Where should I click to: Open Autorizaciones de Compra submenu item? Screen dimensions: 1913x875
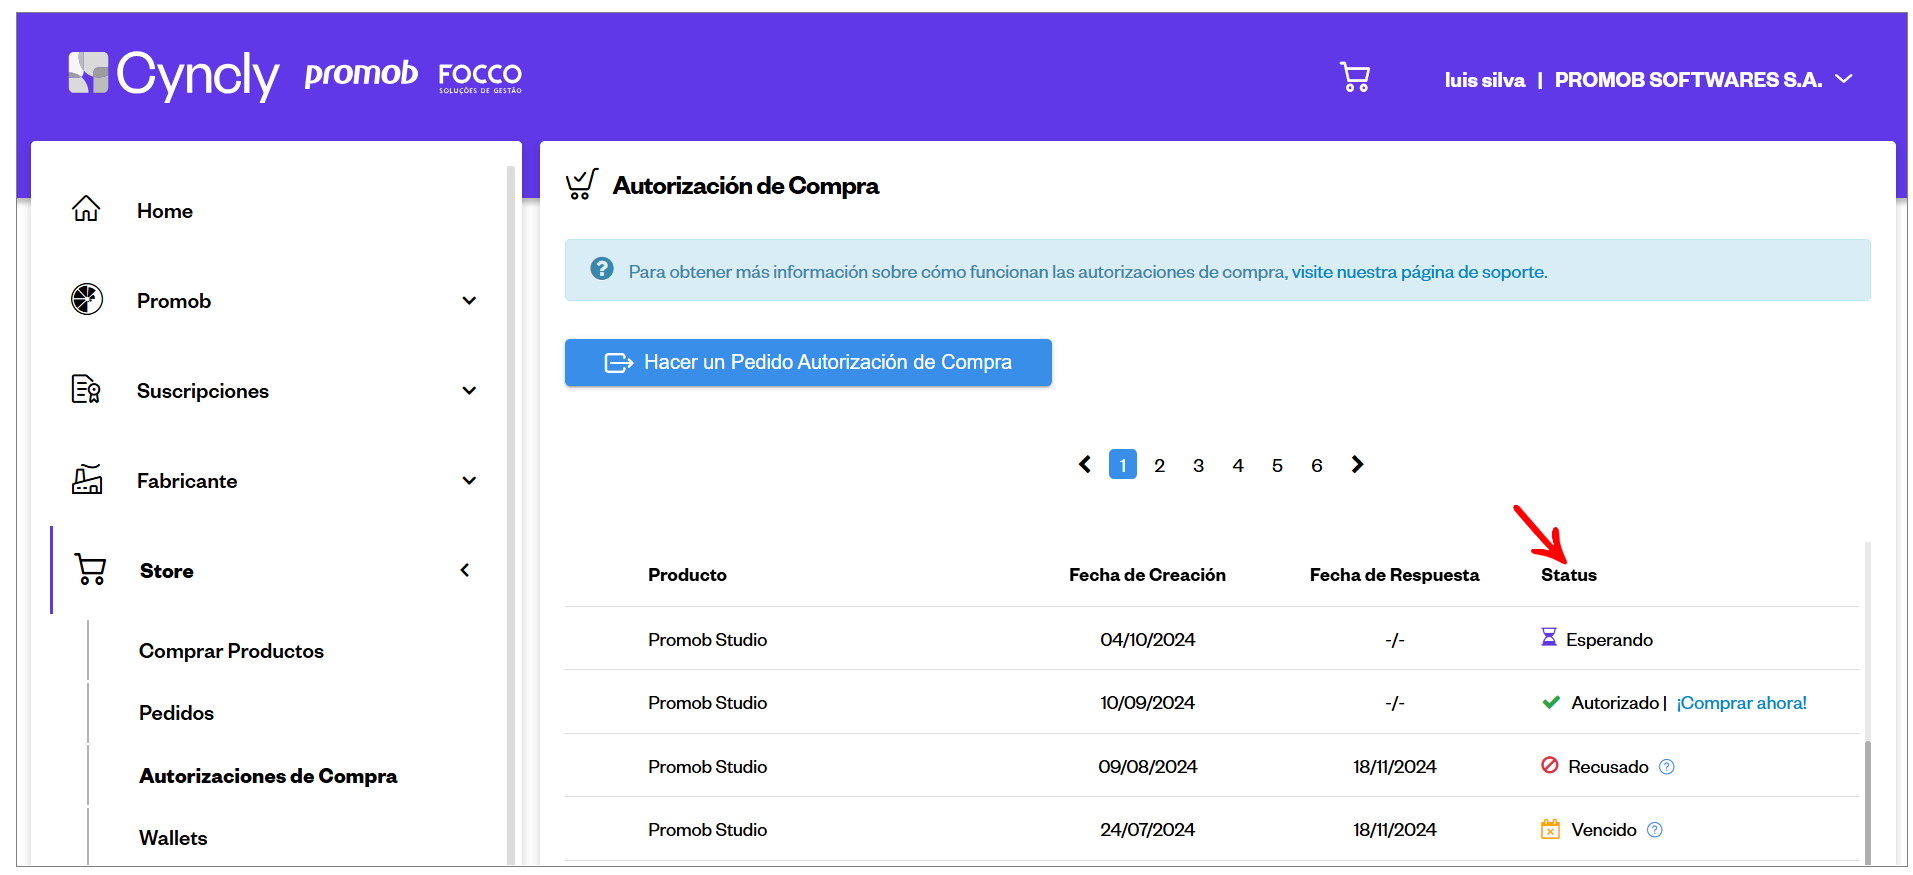(268, 776)
